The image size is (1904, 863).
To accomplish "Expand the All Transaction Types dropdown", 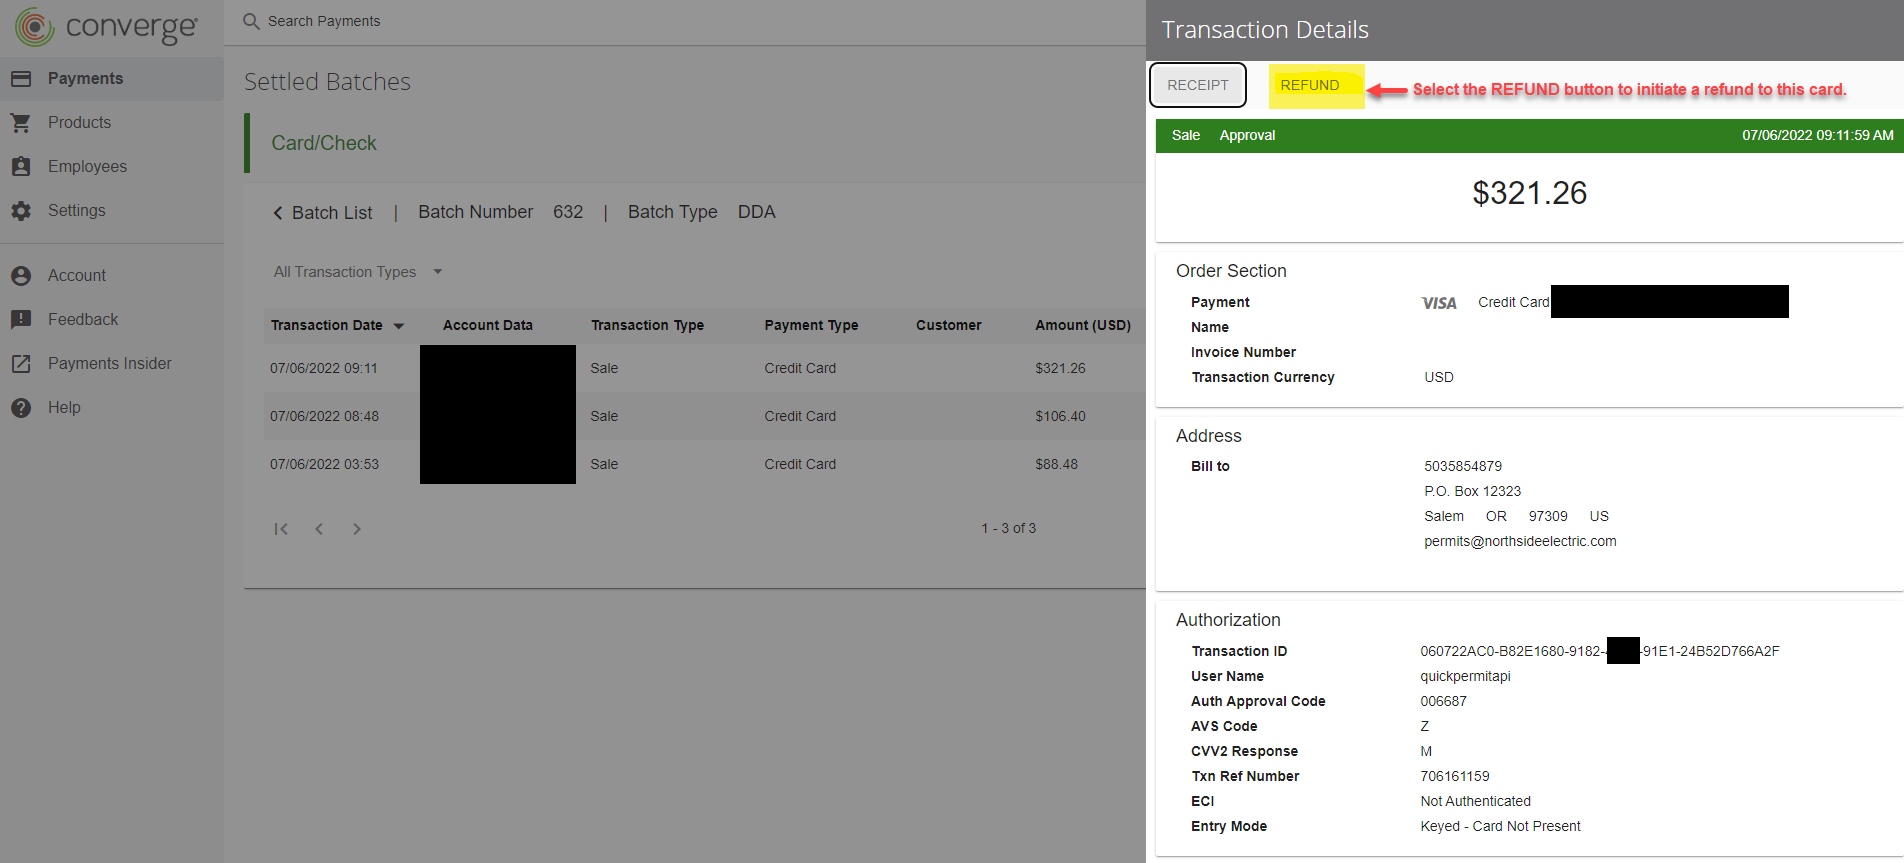I will [x=437, y=272].
